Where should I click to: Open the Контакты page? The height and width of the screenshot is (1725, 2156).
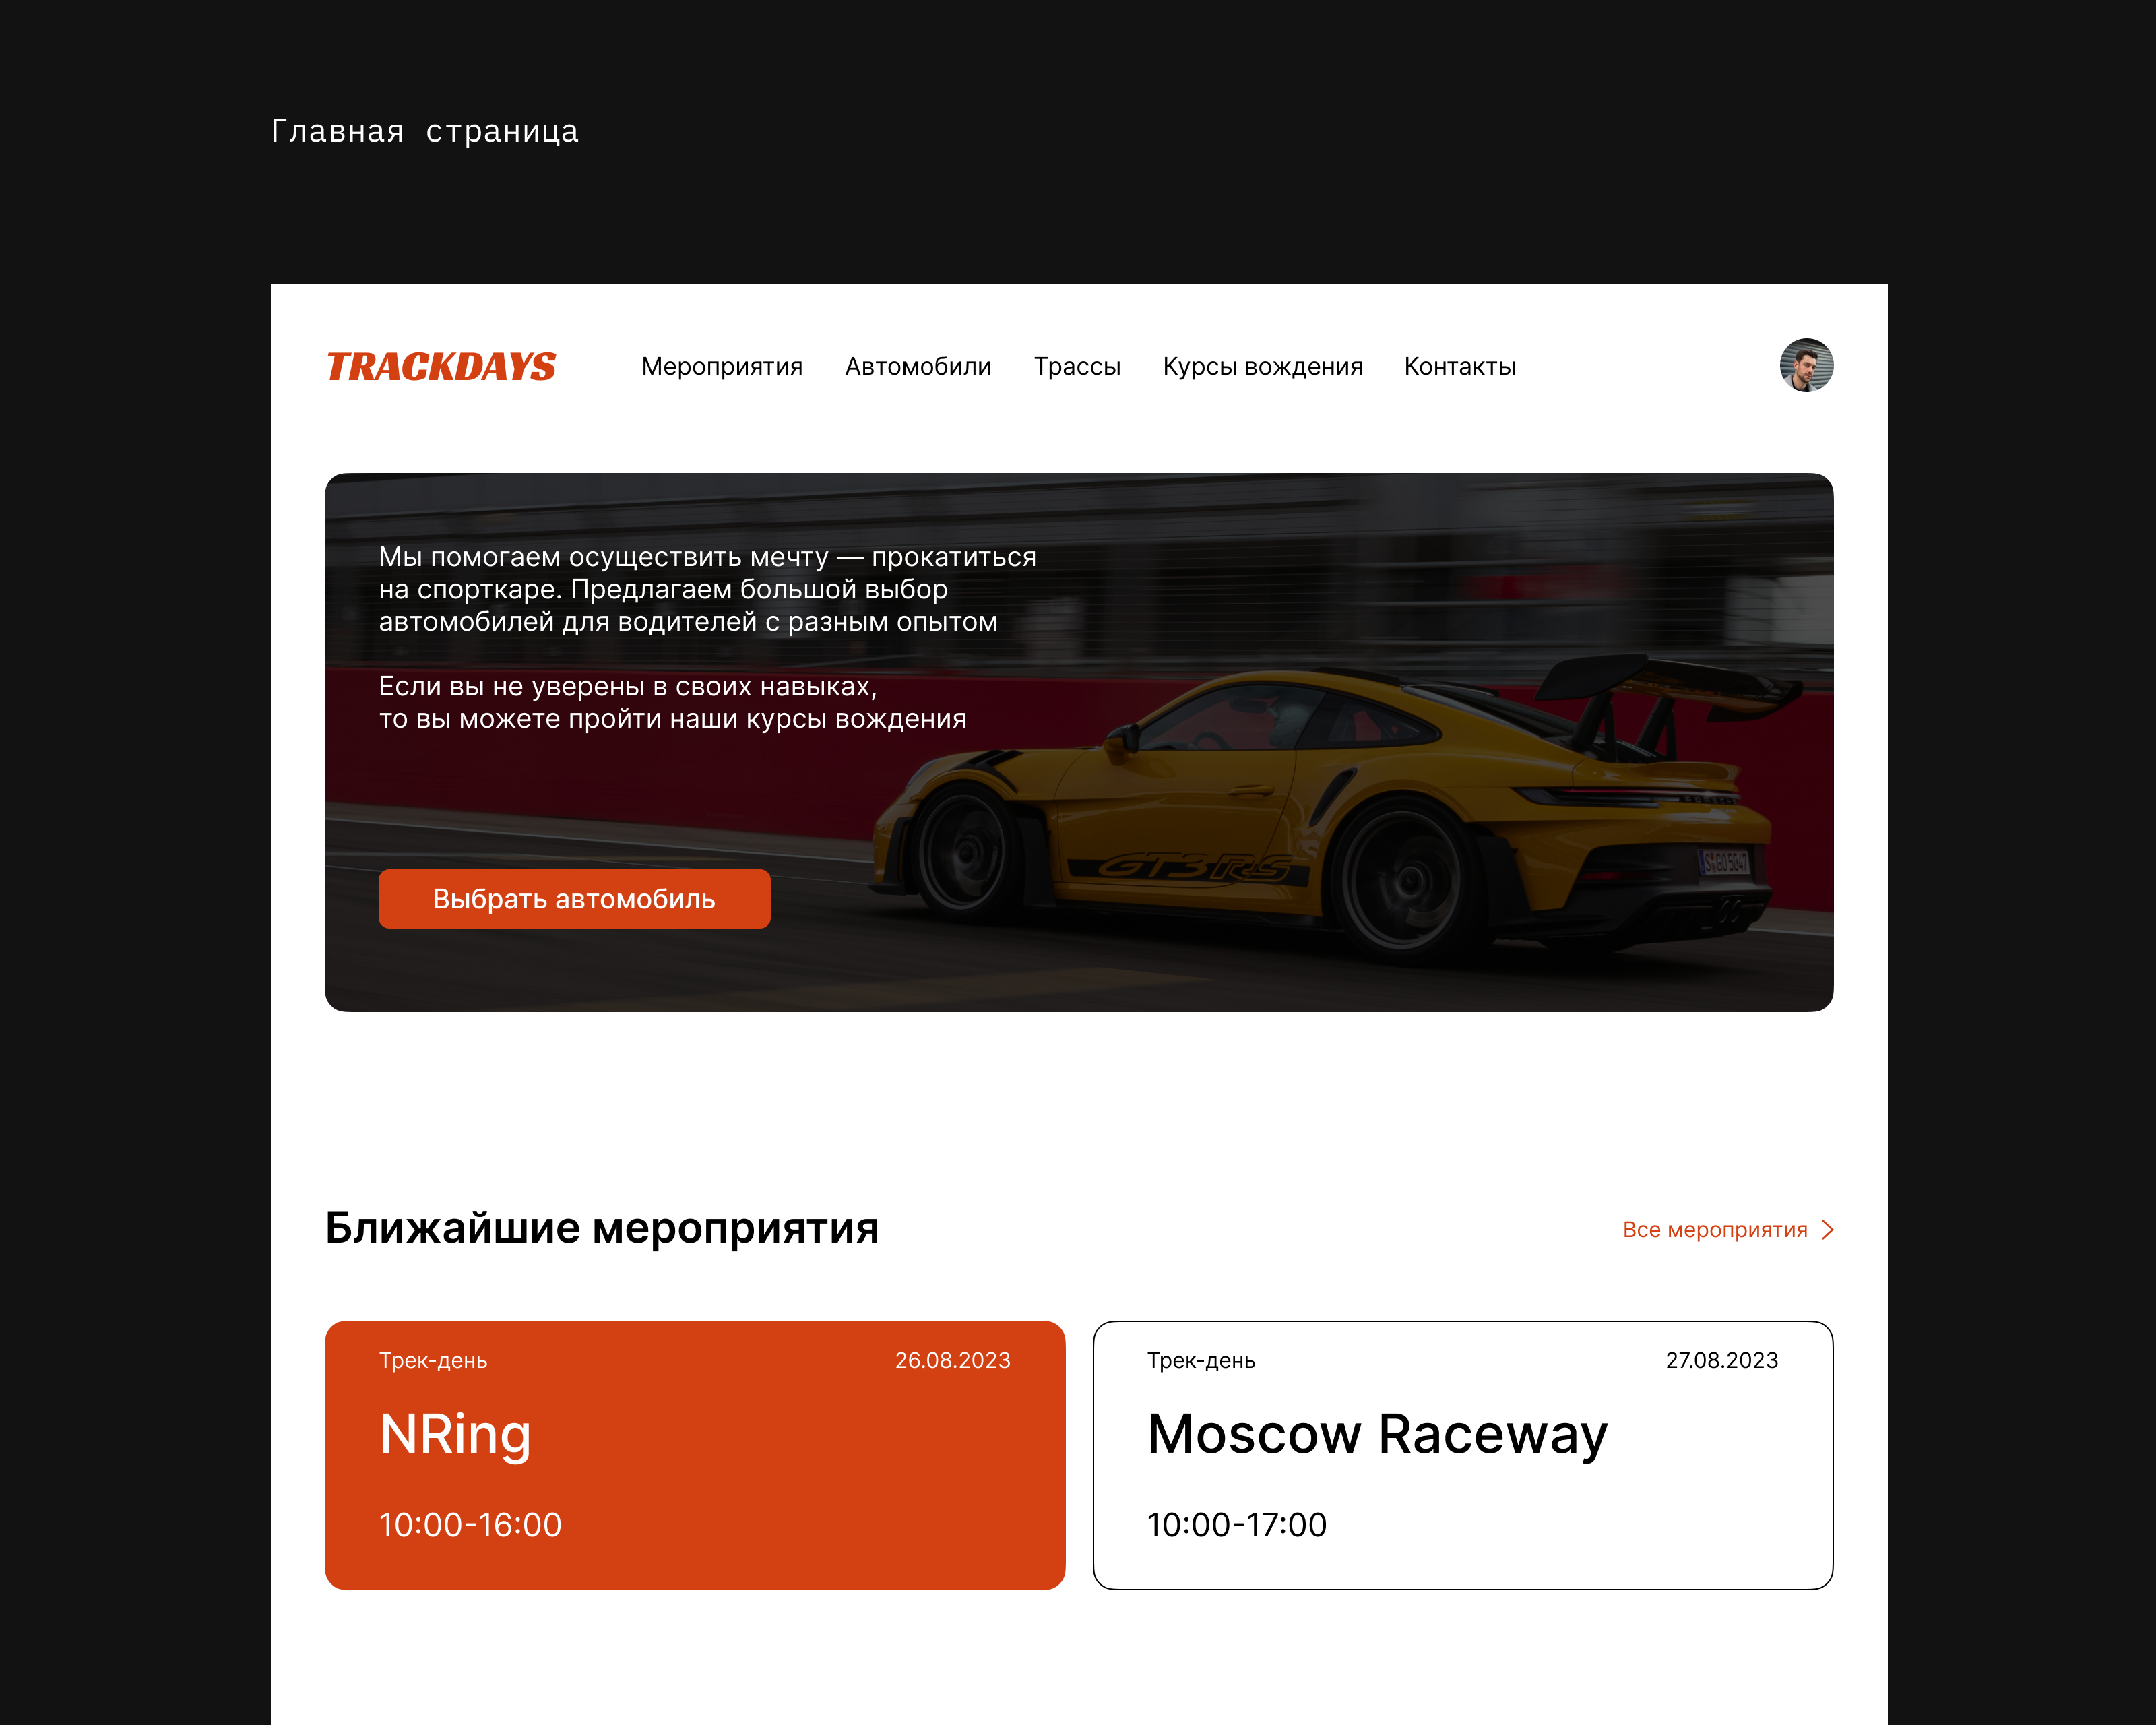point(1460,367)
